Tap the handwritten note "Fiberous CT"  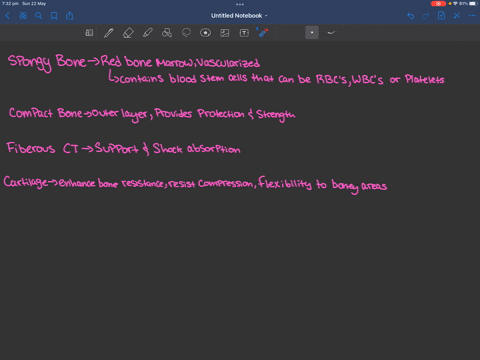pos(42,148)
